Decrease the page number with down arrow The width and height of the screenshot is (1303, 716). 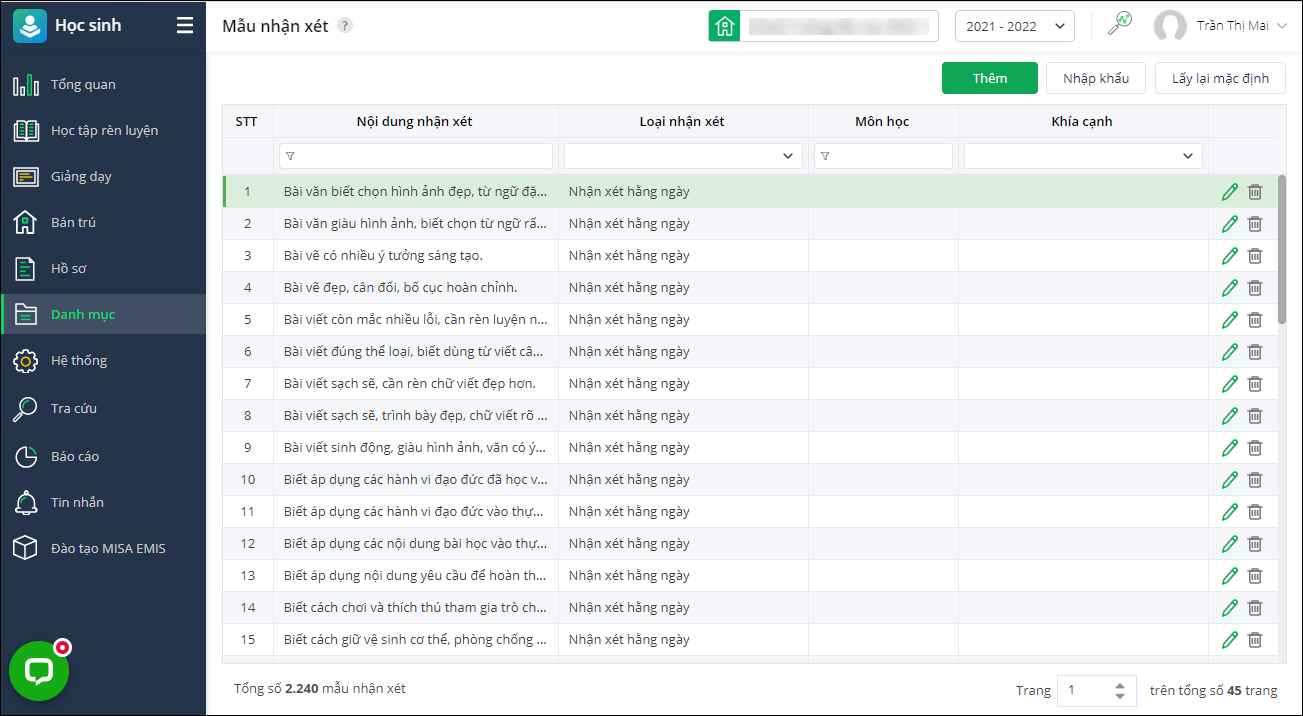pyautogui.click(x=1120, y=696)
